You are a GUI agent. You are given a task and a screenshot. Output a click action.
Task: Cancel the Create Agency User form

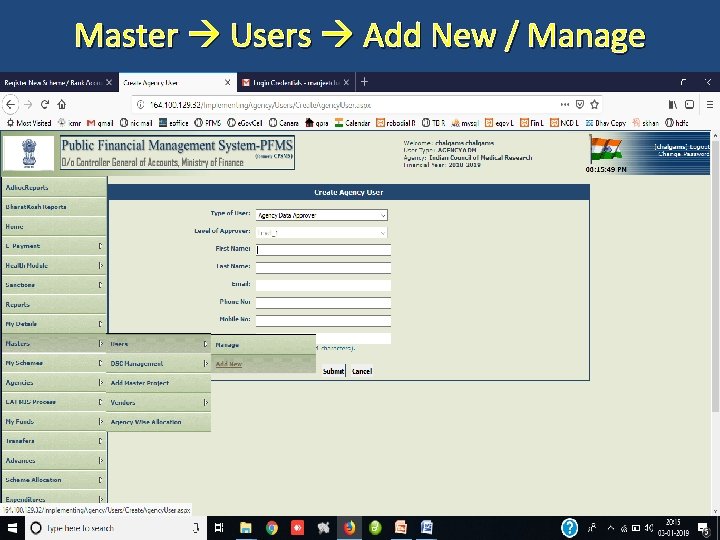point(362,371)
